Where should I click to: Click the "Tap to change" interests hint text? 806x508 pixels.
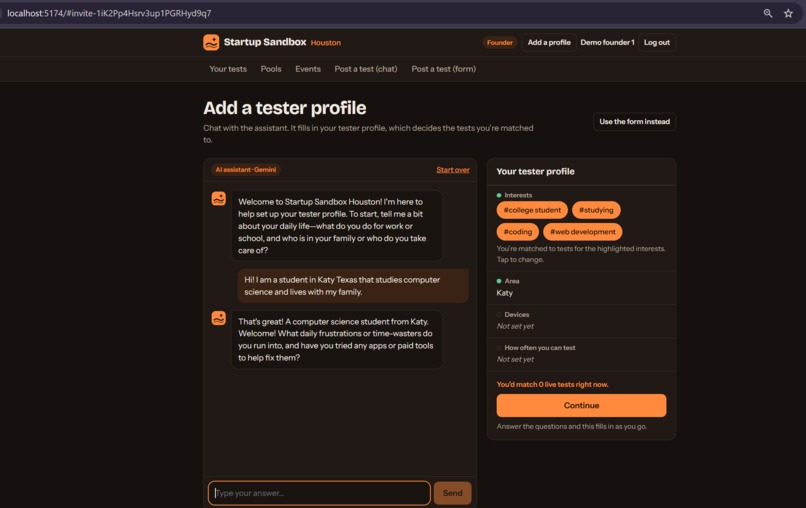pos(520,260)
